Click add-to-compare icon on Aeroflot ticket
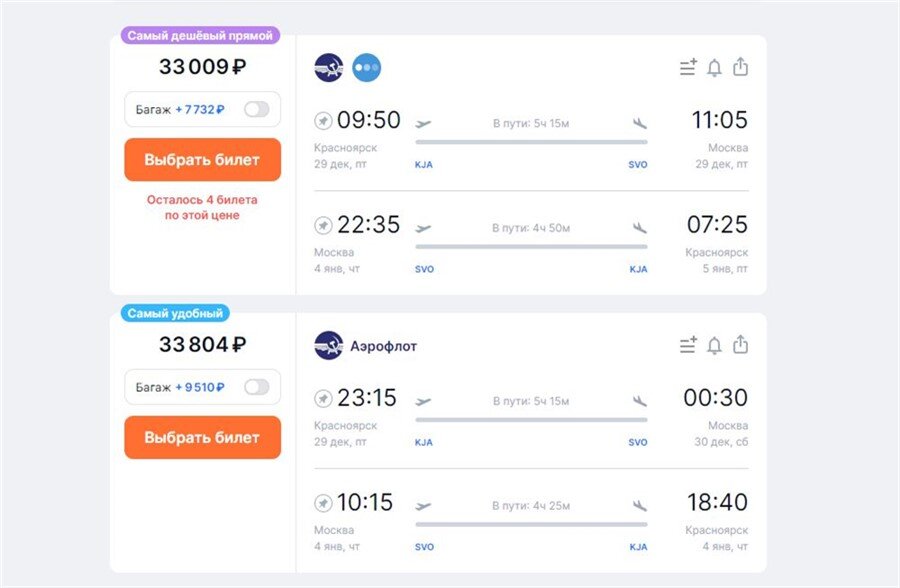The width and height of the screenshot is (900, 588). [688, 345]
